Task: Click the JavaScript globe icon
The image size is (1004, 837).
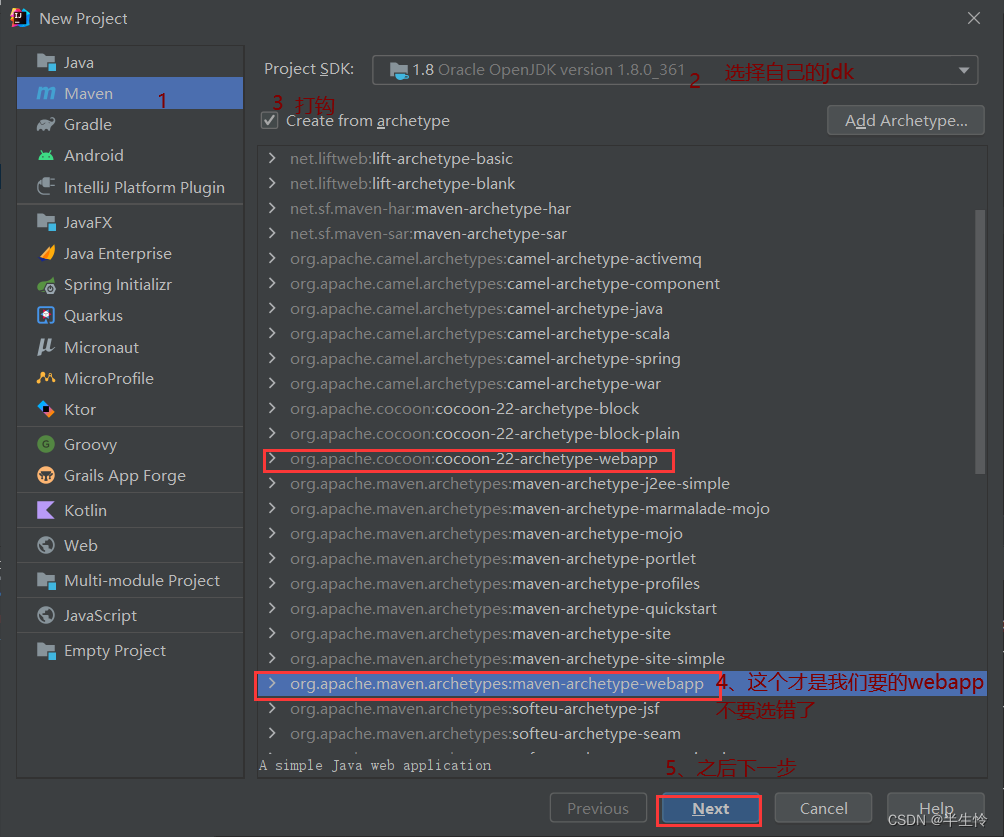Action: (x=46, y=615)
